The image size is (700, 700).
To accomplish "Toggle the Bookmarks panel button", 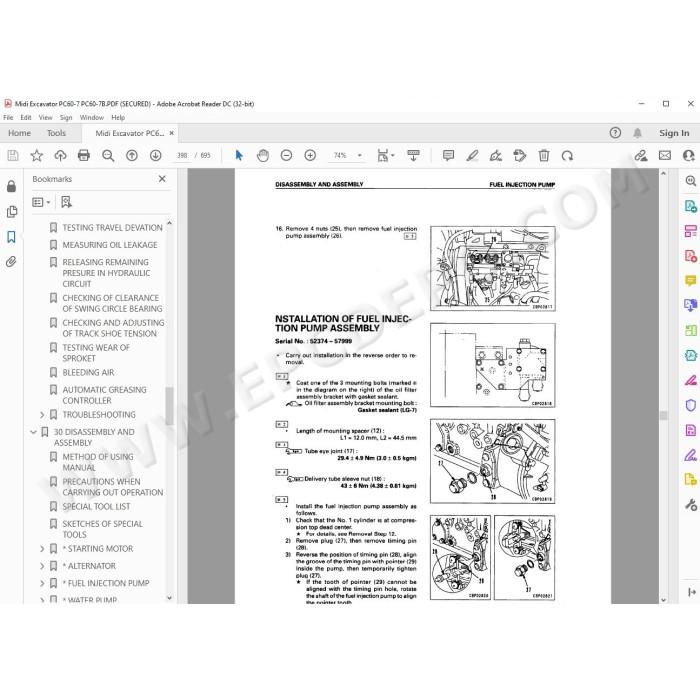I will 11,237.
